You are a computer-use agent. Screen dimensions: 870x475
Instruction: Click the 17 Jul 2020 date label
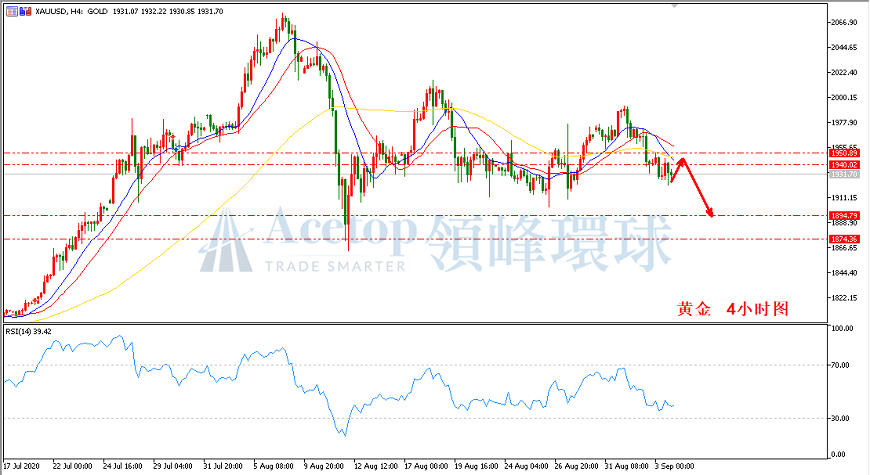22,466
